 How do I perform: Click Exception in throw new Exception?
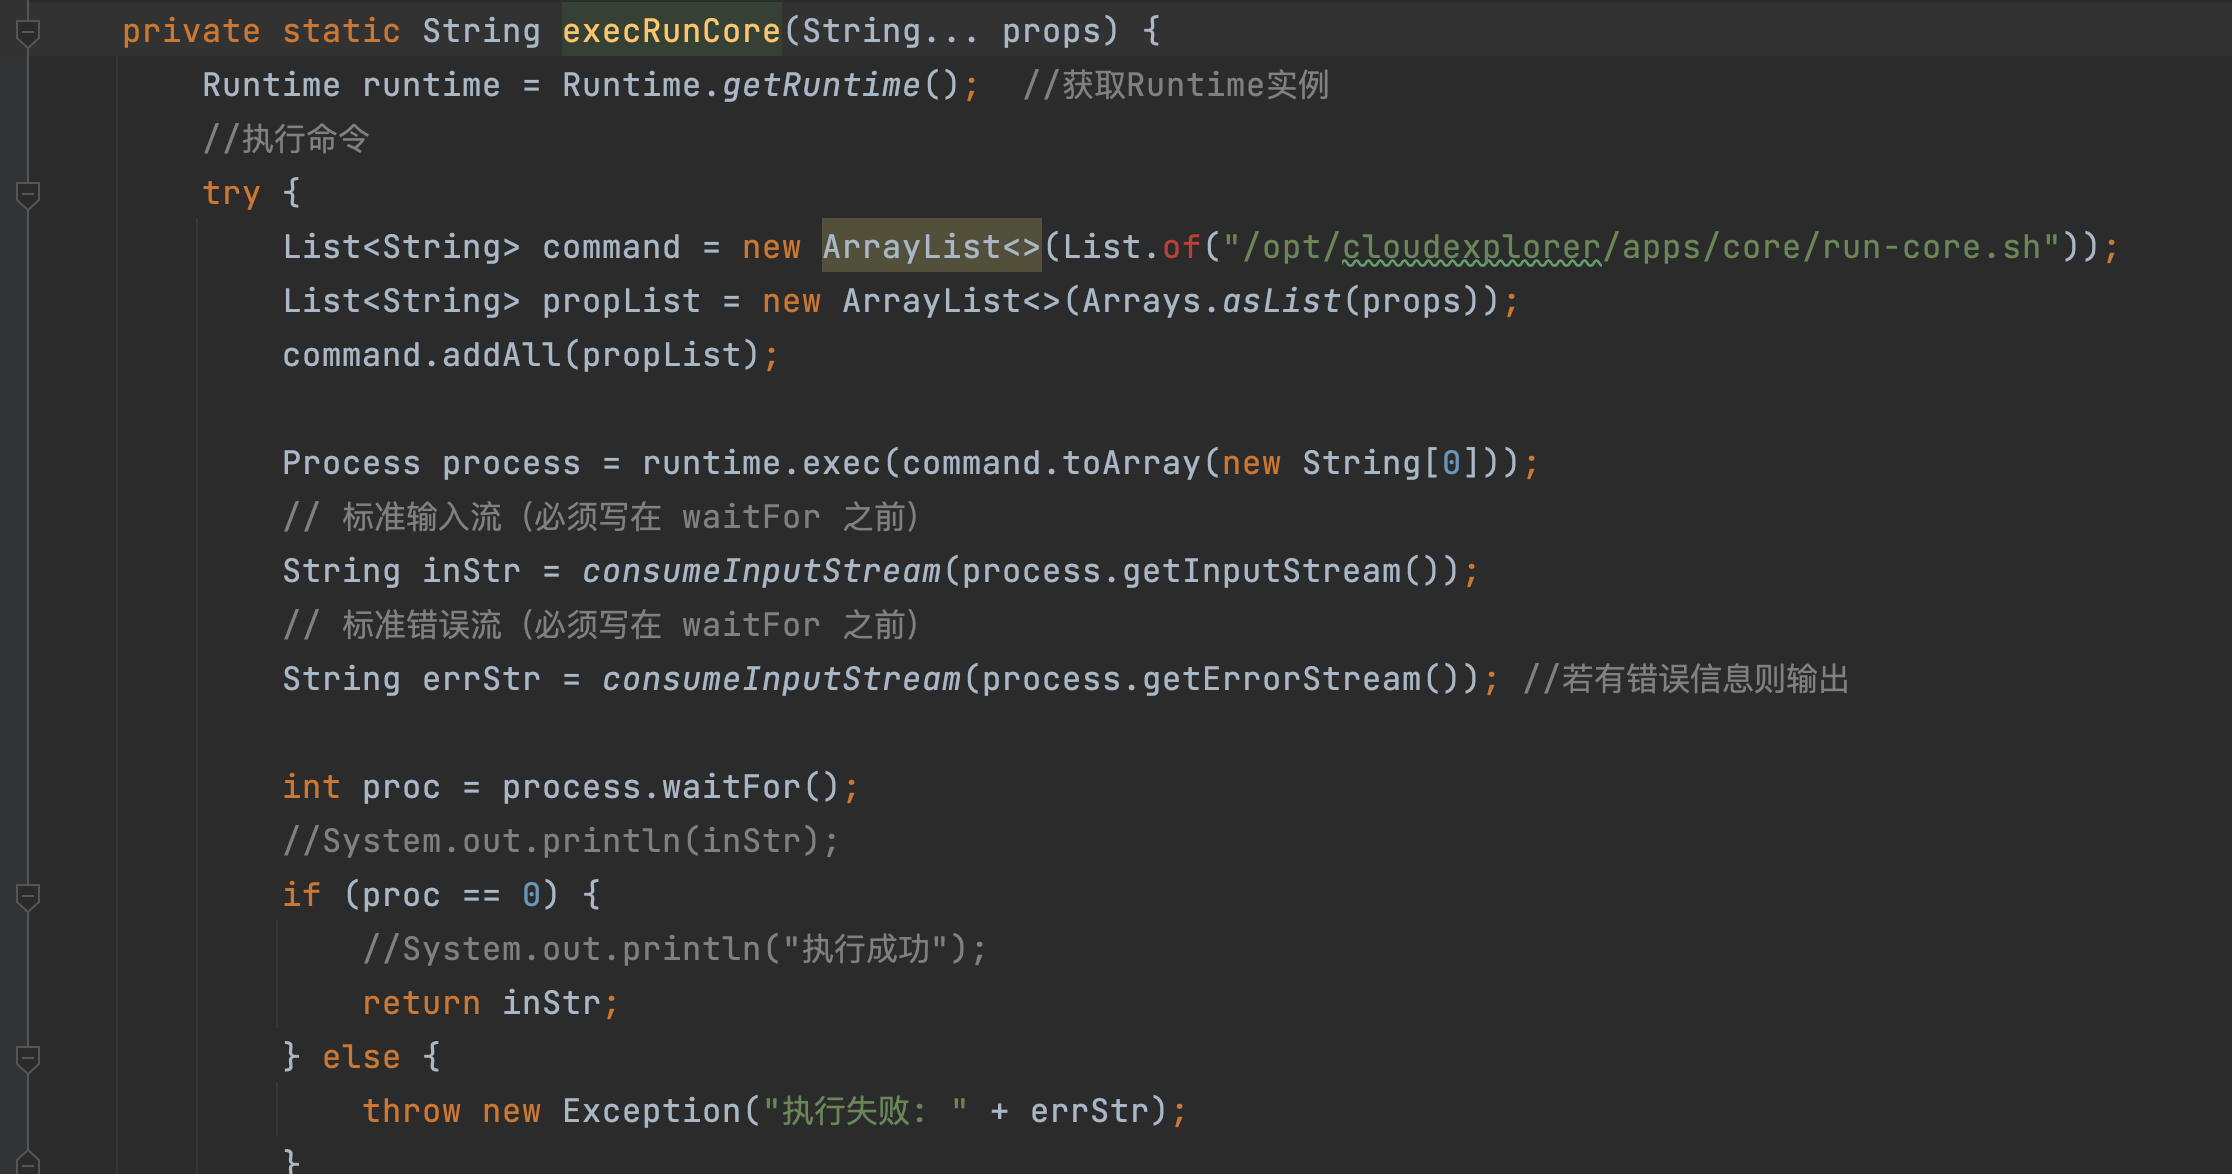point(651,1111)
